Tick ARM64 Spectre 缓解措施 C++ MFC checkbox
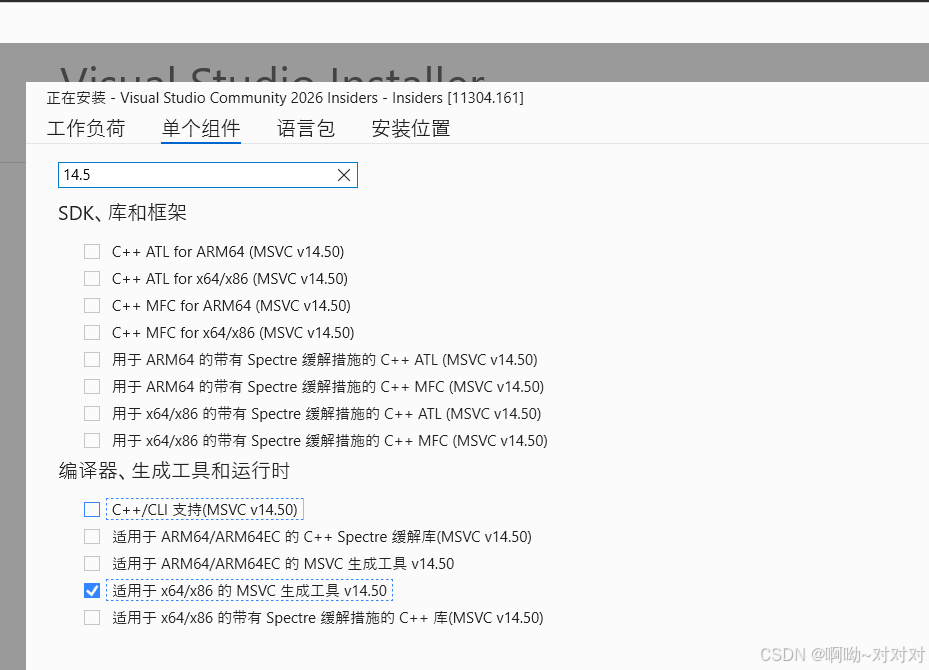 (92, 387)
